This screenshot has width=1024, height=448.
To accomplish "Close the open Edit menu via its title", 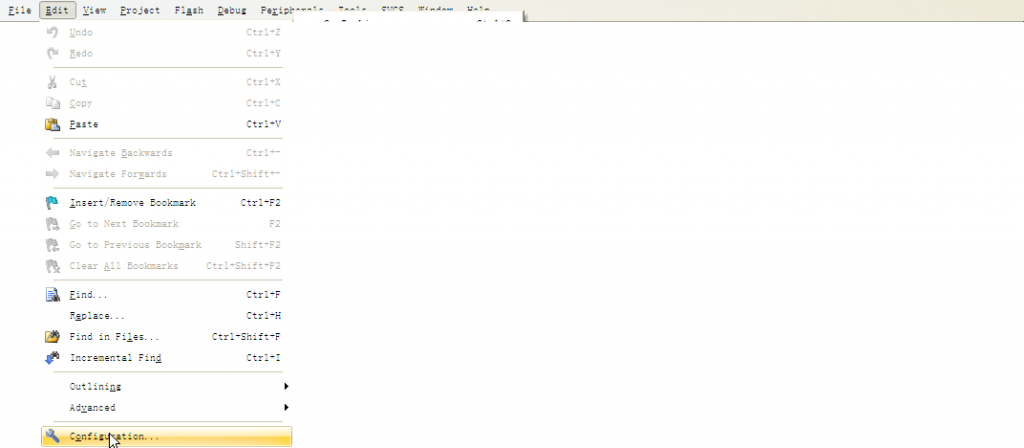I will (57, 10).
